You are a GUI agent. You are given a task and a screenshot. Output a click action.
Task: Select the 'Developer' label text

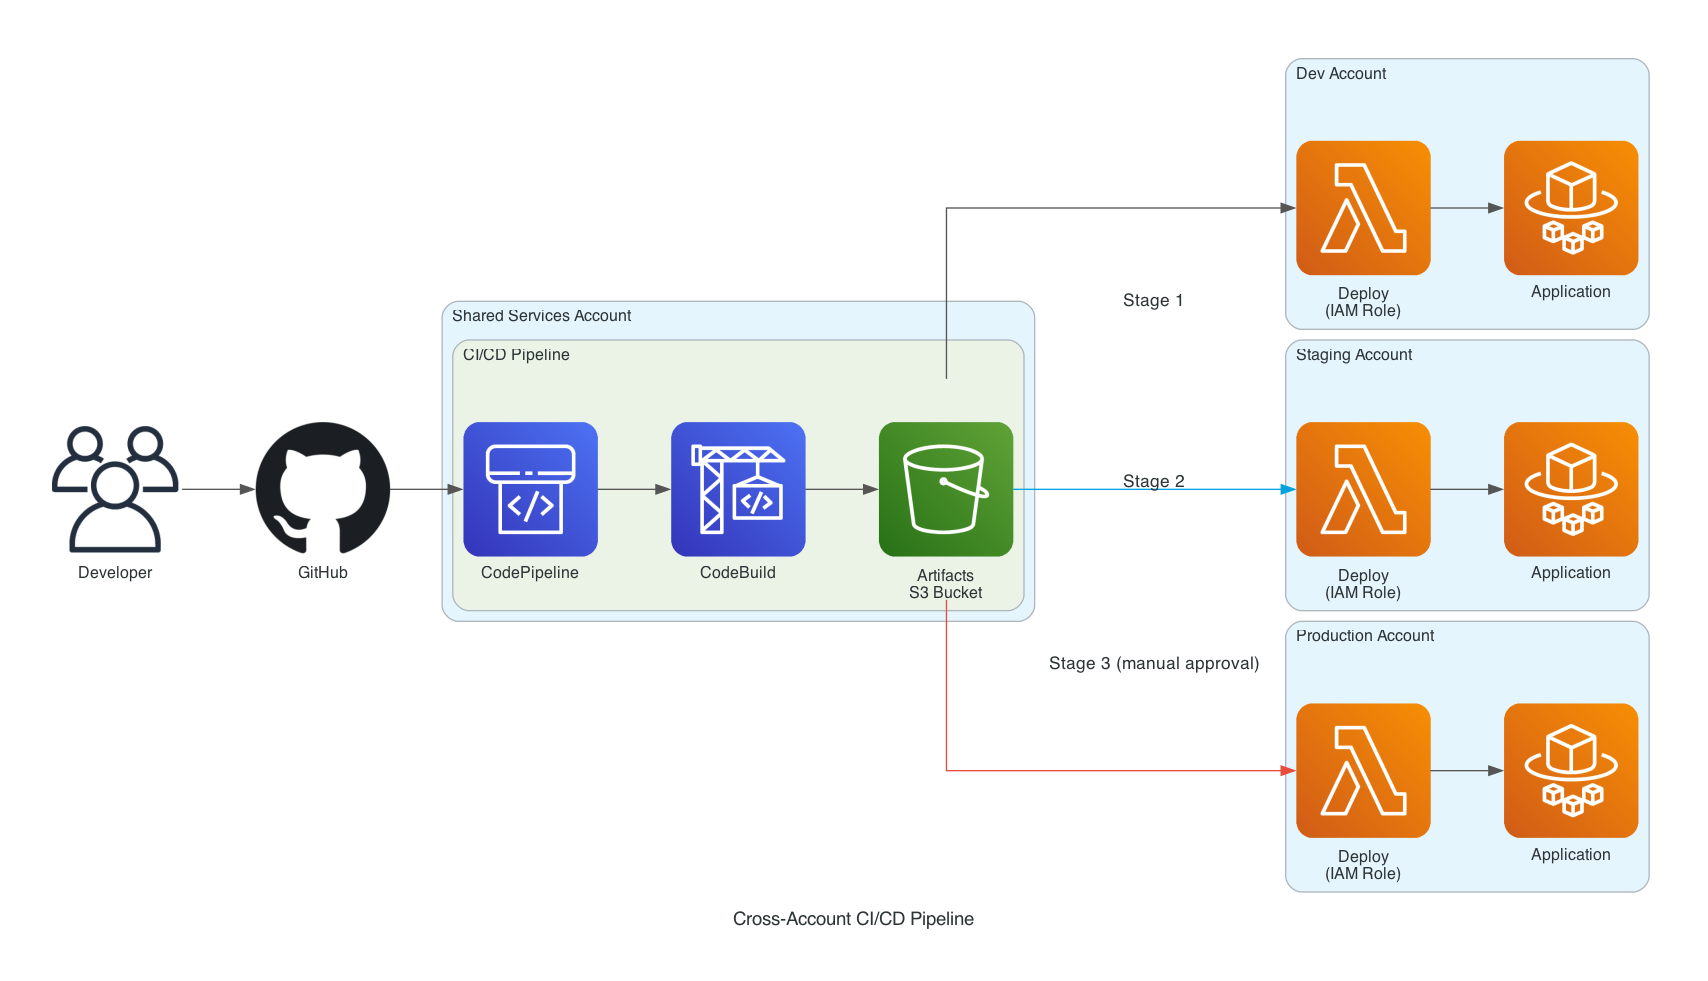(115, 573)
